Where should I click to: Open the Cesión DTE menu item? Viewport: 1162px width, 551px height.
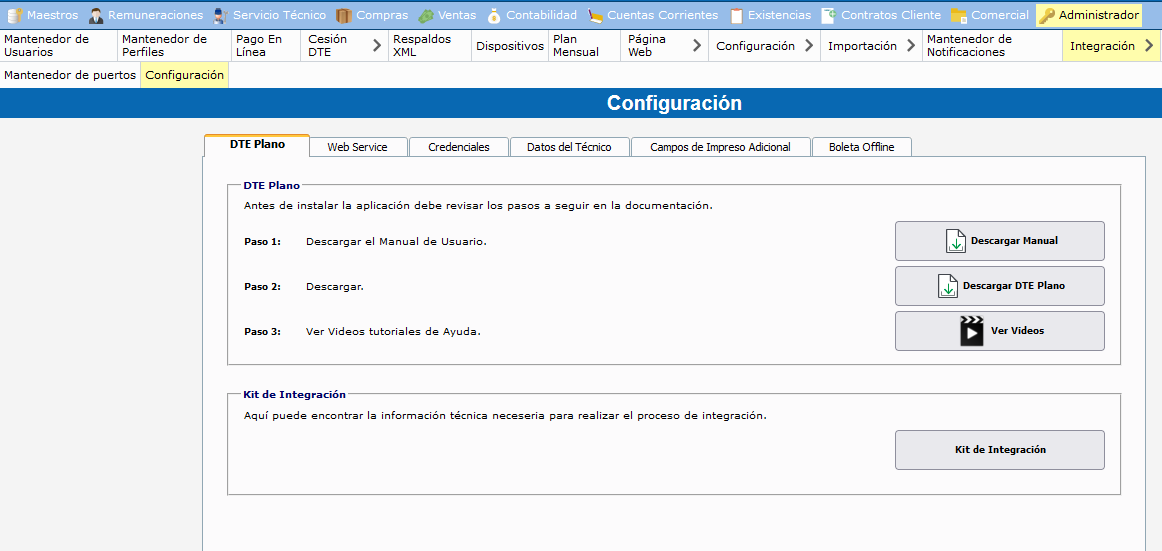tap(344, 46)
